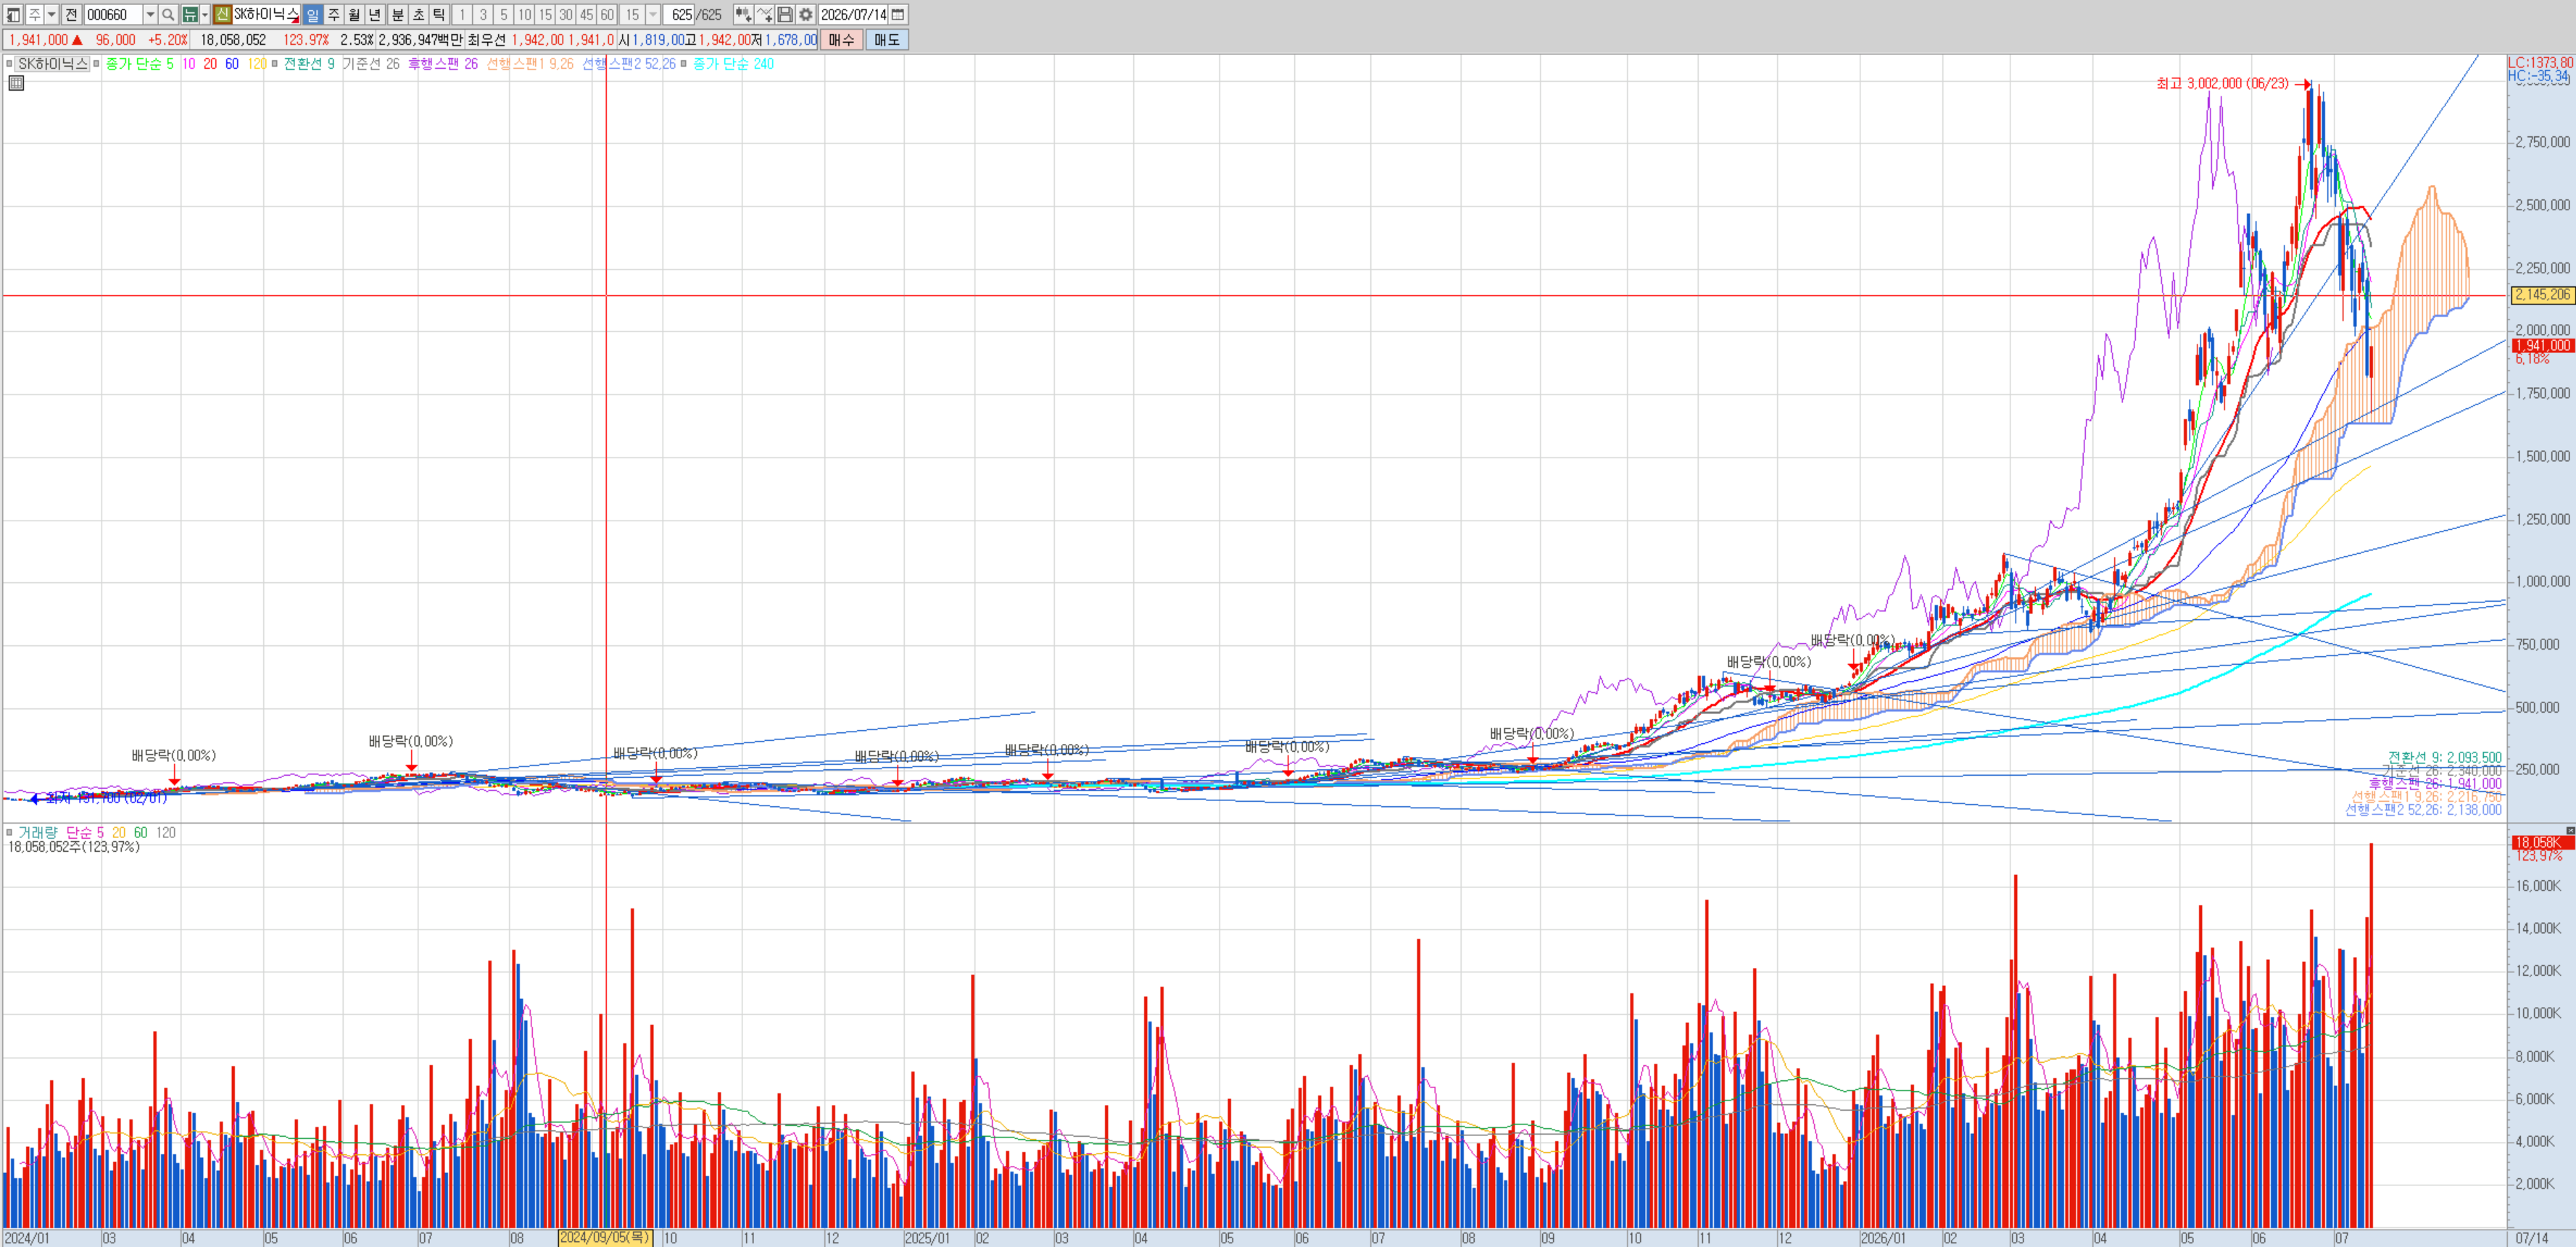Open the line drawing add tool
The image size is (2576, 1247).
[765, 15]
